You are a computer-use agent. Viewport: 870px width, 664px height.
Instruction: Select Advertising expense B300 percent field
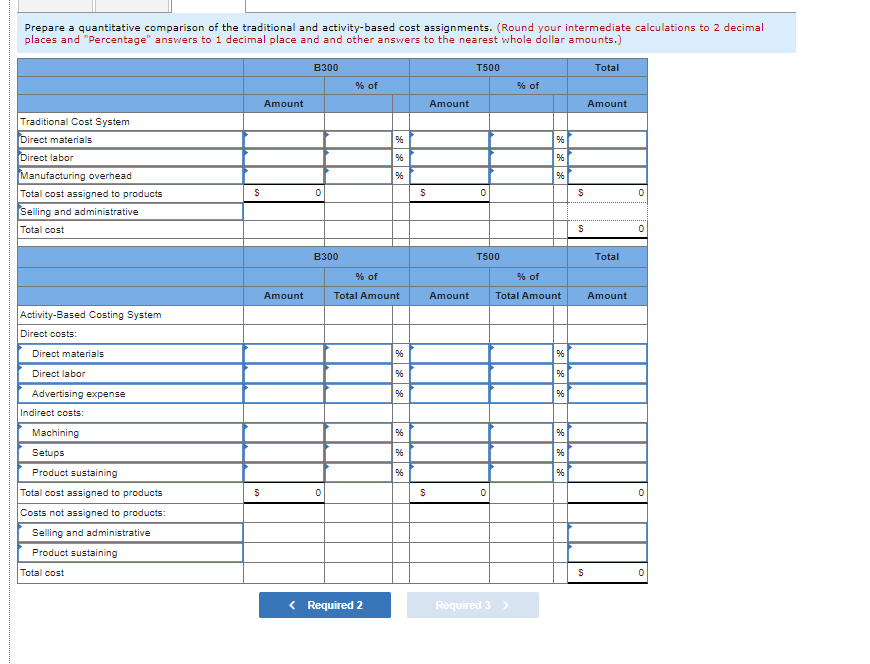coord(358,394)
